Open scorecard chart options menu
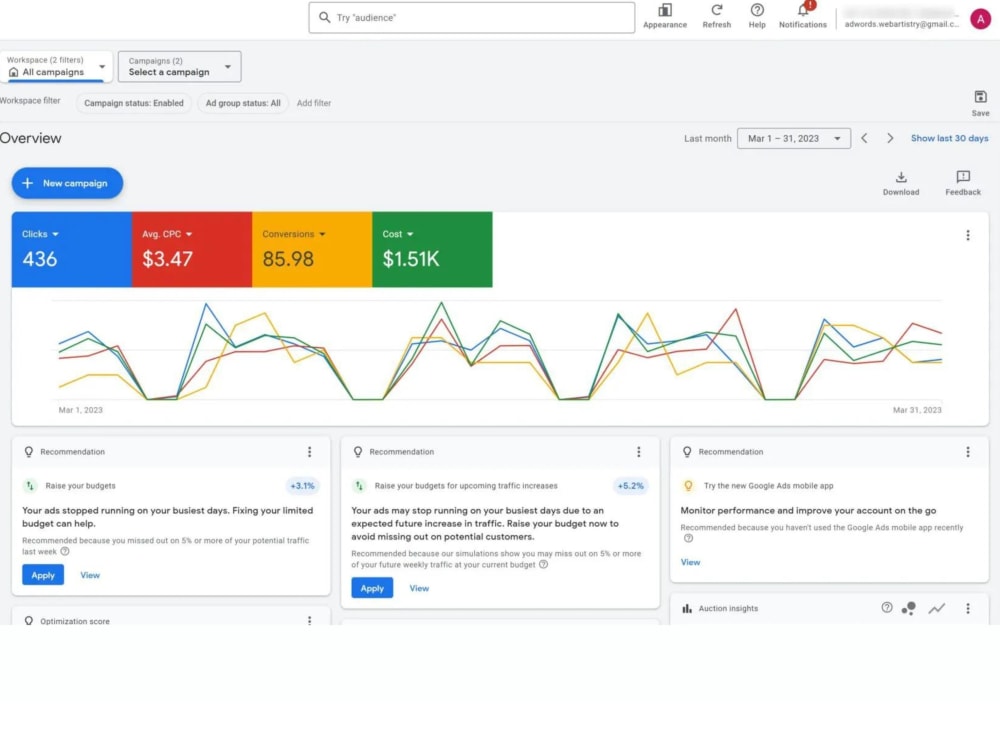 pos(967,235)
